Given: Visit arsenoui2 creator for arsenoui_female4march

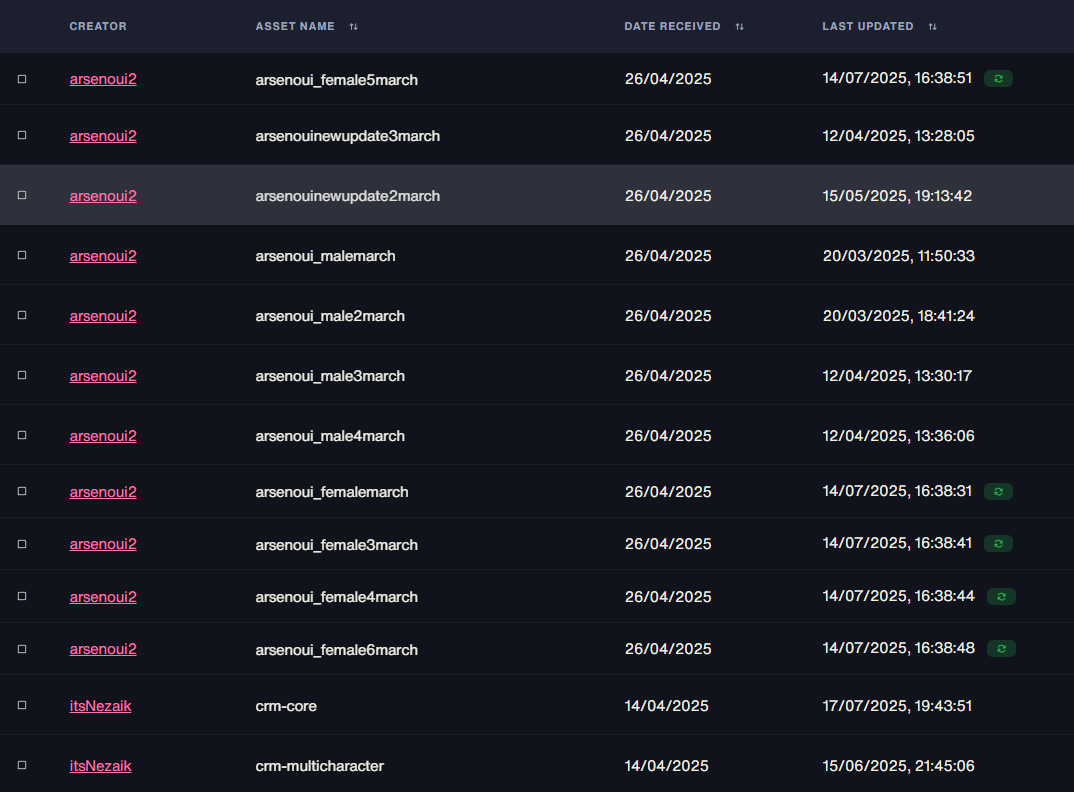Looking at the screenshot, I should point(103,597).
